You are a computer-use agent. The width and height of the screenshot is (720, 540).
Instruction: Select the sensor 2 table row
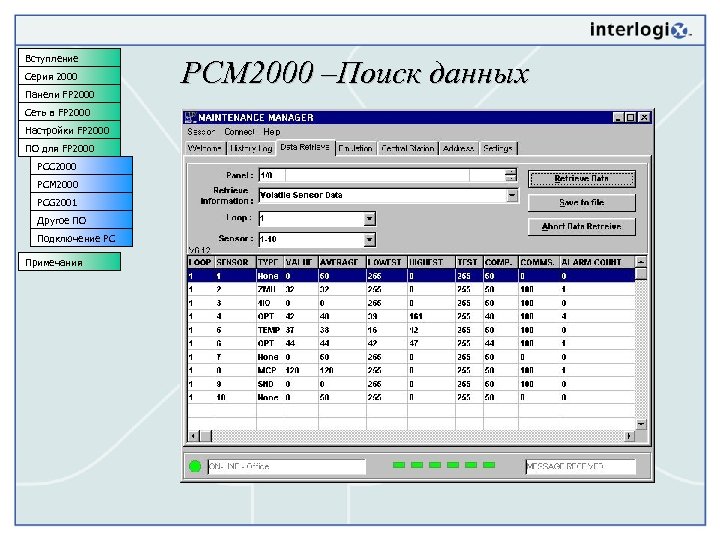tap(411, 289)
